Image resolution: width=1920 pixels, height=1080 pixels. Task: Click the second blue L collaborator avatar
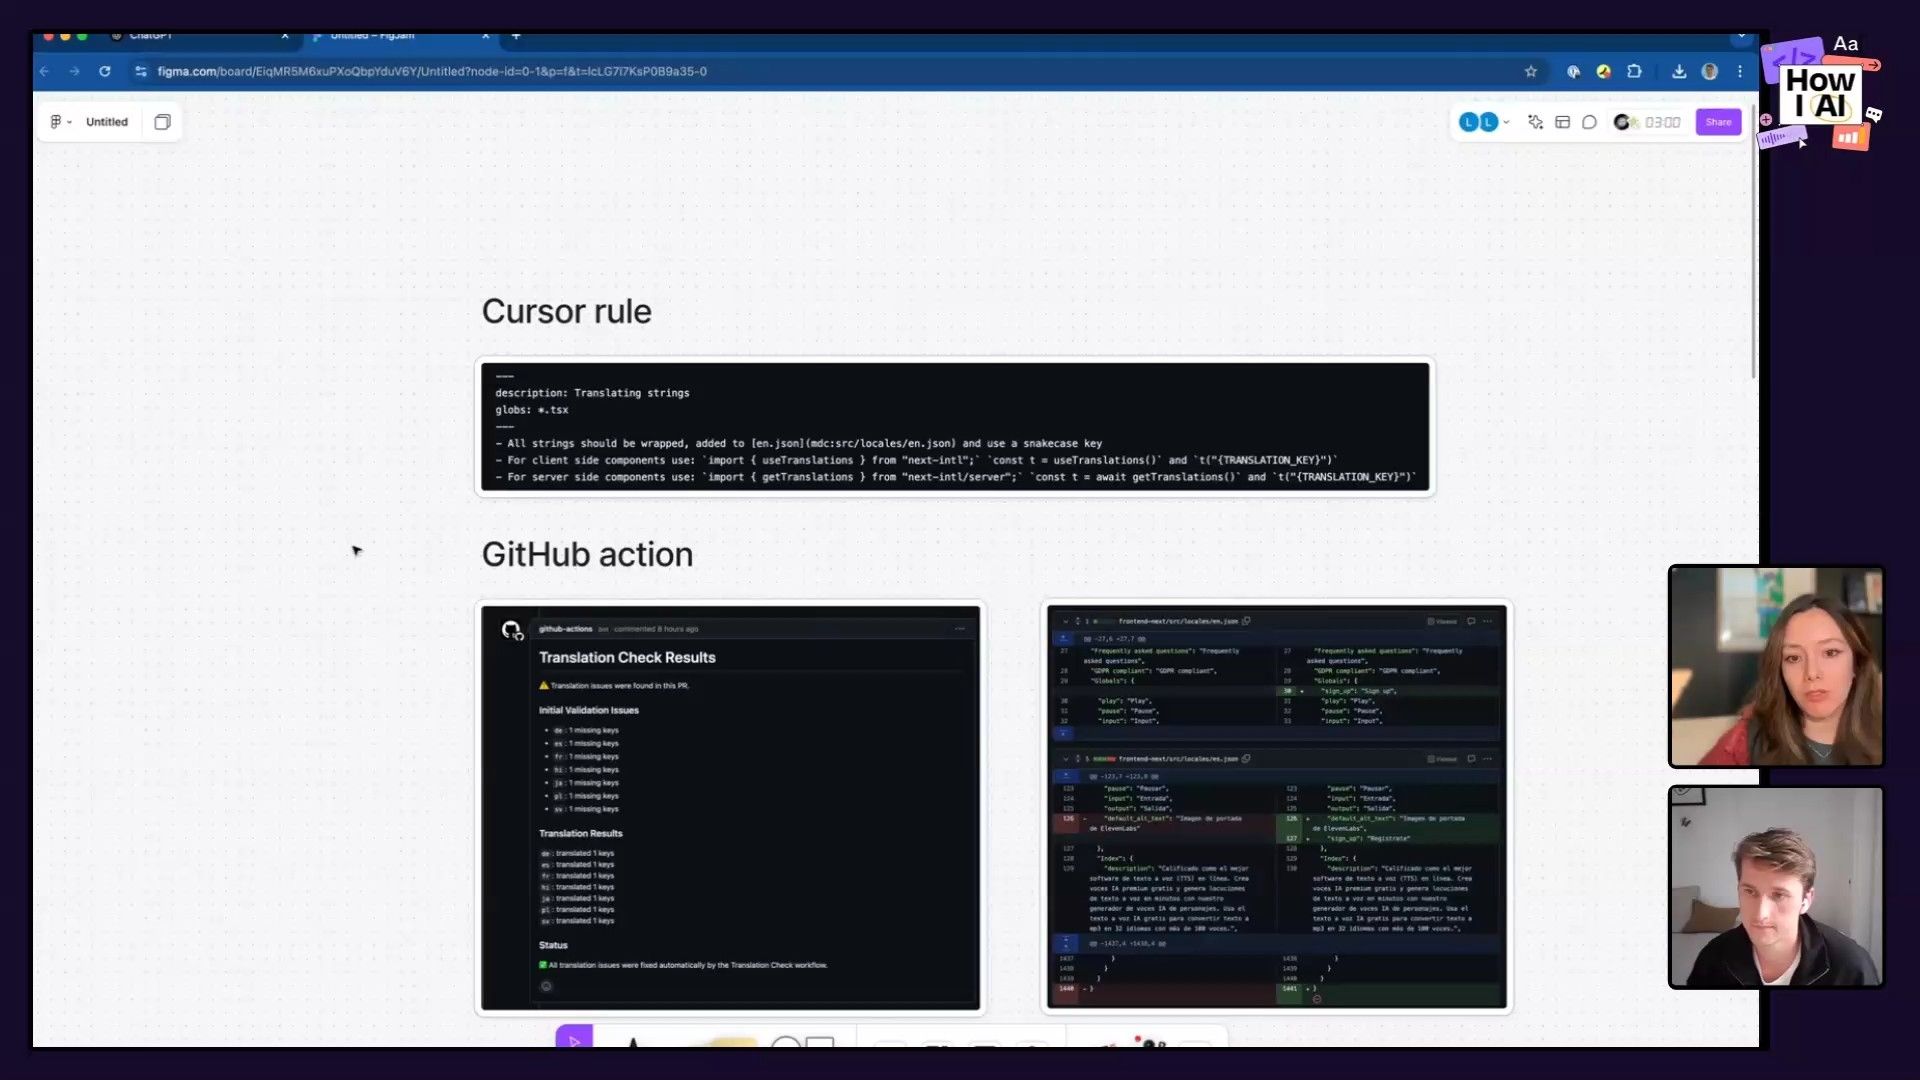coord(1489,122)
